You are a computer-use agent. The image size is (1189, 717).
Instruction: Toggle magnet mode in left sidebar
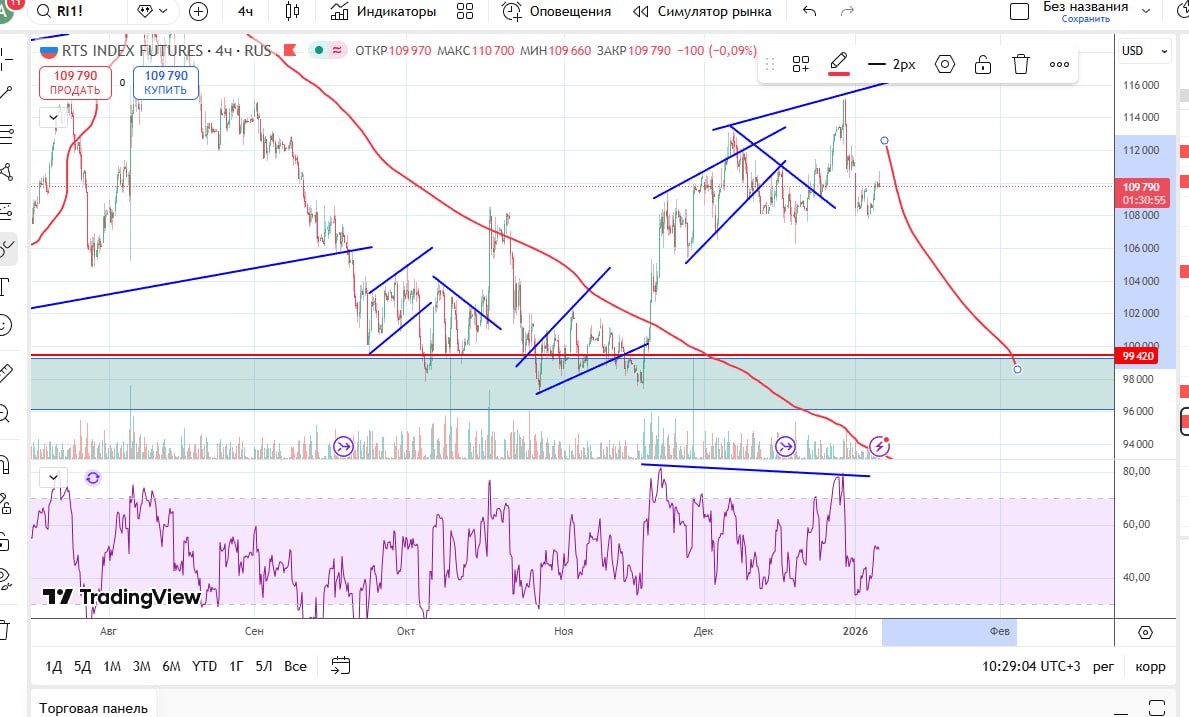click(6, 464)
